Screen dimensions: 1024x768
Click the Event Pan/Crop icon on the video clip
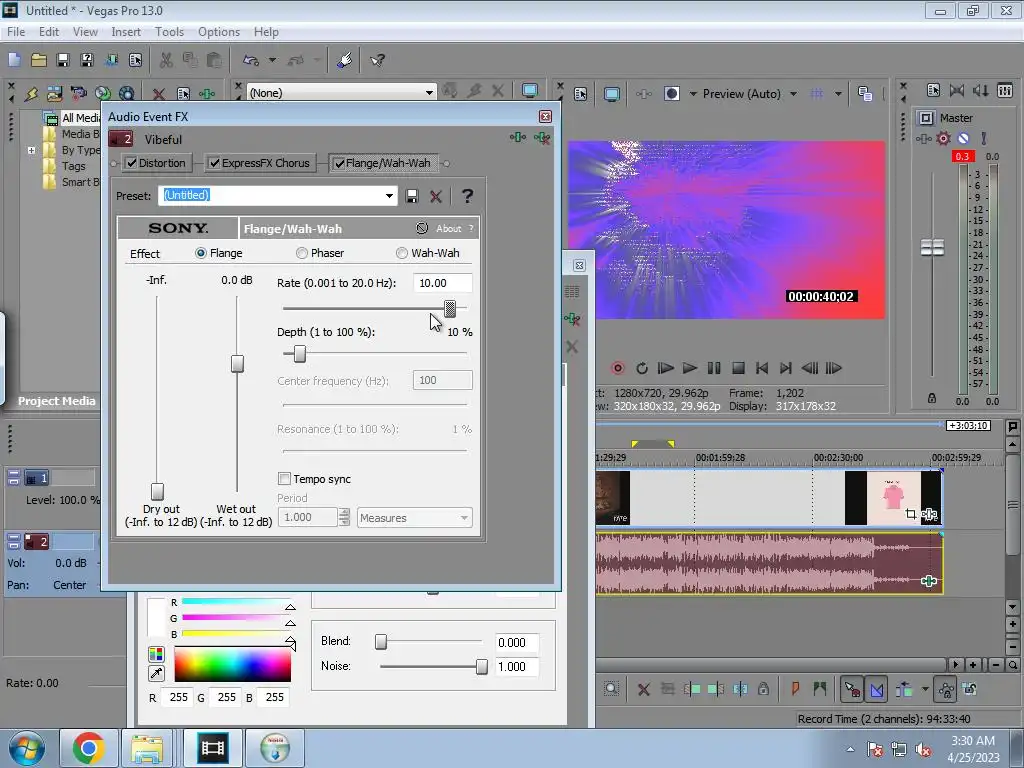(910, 514)
